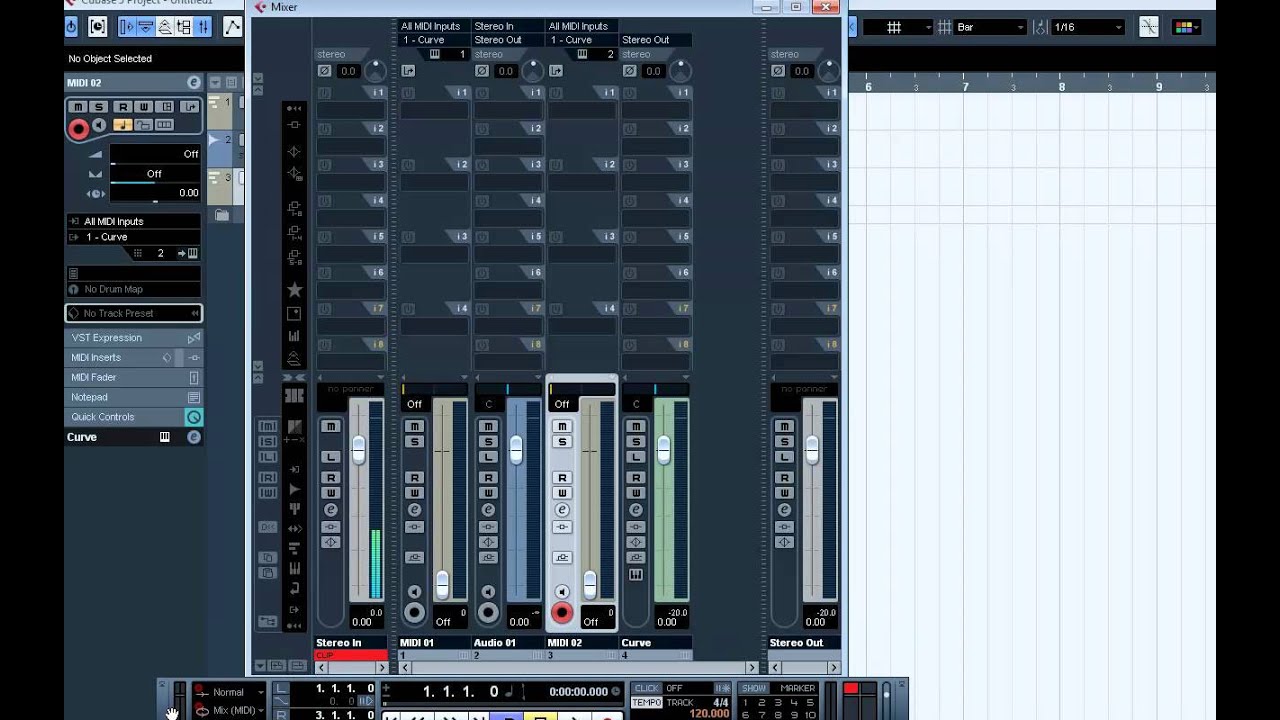The width and height of the screenshot is (1280, 720).
Task: Open the No Drum Map dropdown
Action: coord(134,289)
